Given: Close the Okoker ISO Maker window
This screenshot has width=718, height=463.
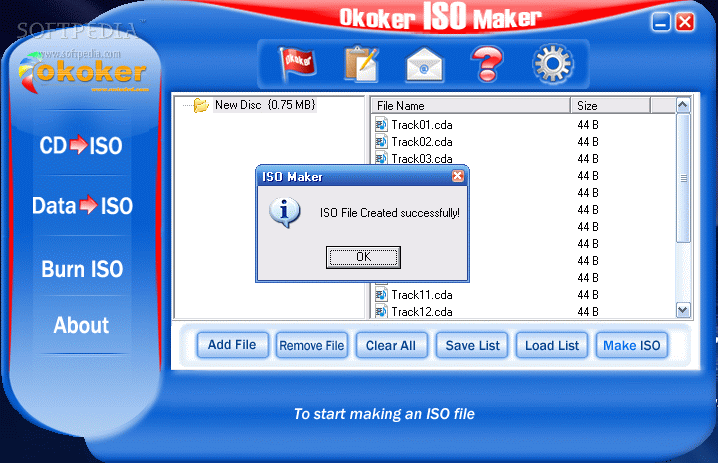Looking at the screenshot, I should point(685,22).
